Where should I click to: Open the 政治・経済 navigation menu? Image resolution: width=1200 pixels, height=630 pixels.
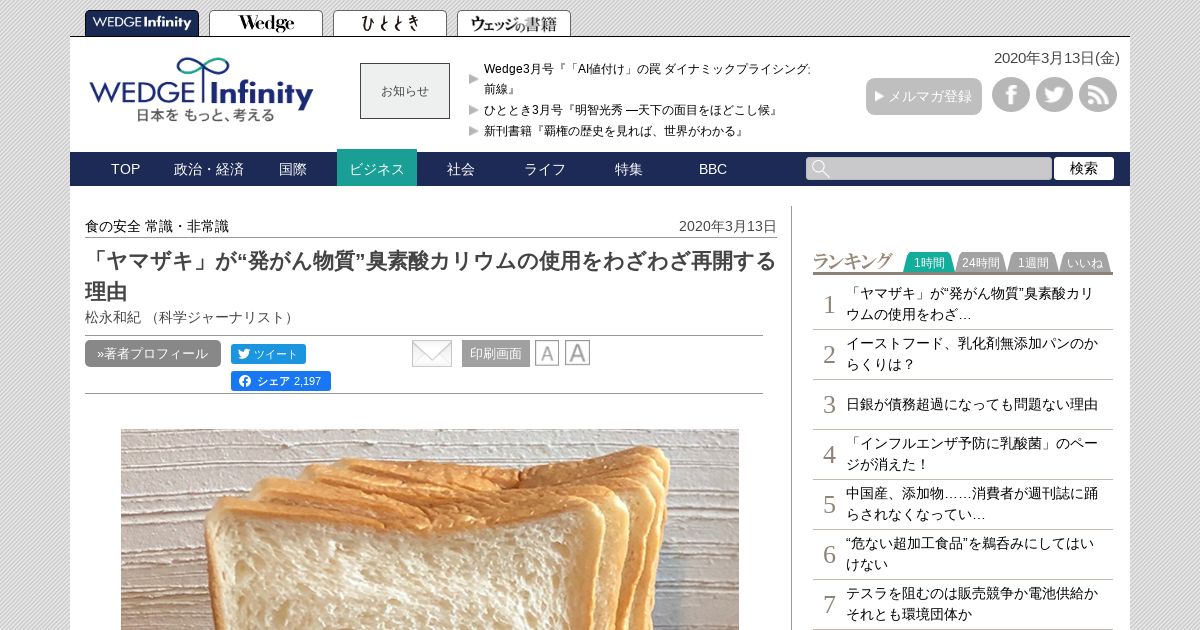click(209, 169)
